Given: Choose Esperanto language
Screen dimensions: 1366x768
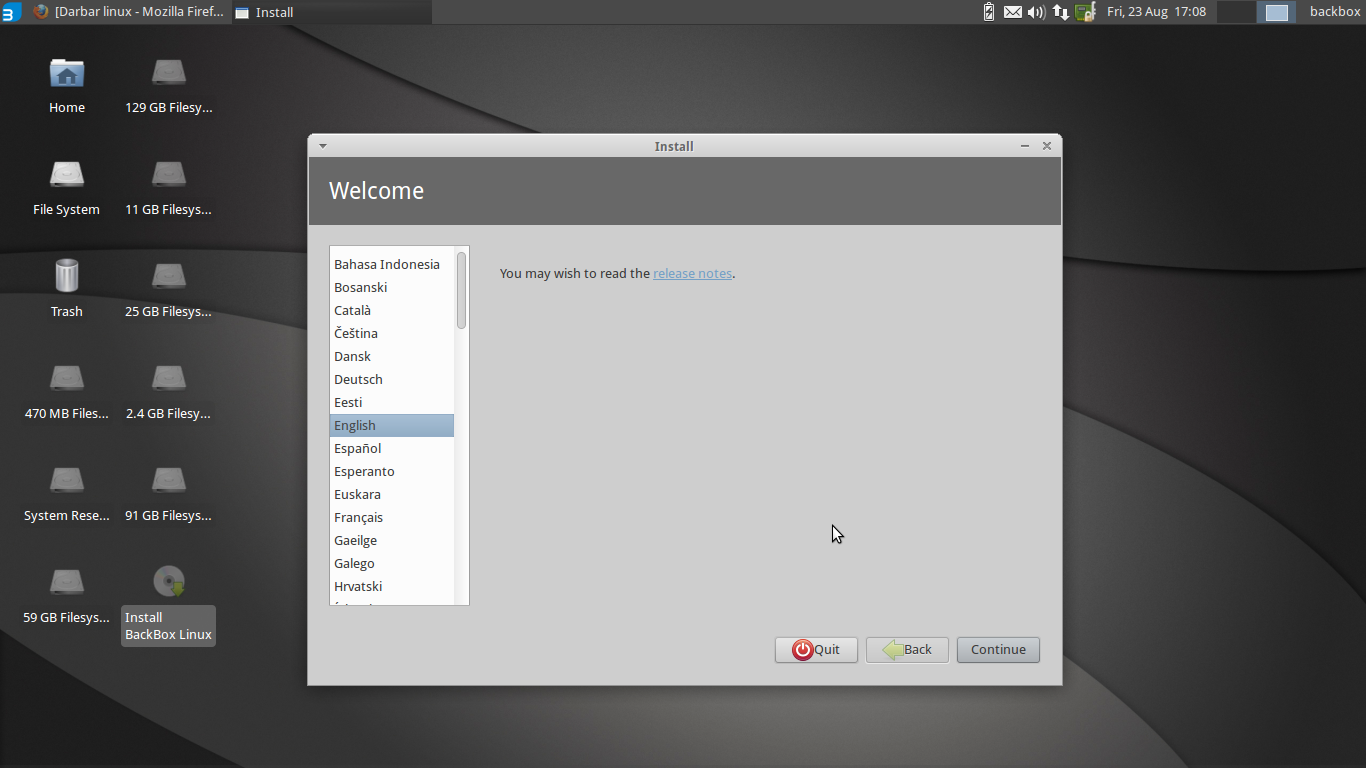Looking at the screenshot, I should click(x=392, y=471).
